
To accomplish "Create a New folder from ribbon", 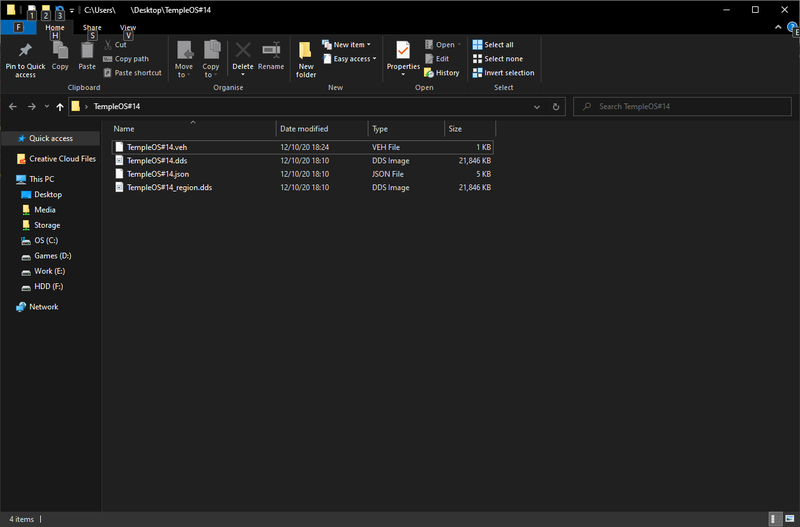I will coord(306,56).
